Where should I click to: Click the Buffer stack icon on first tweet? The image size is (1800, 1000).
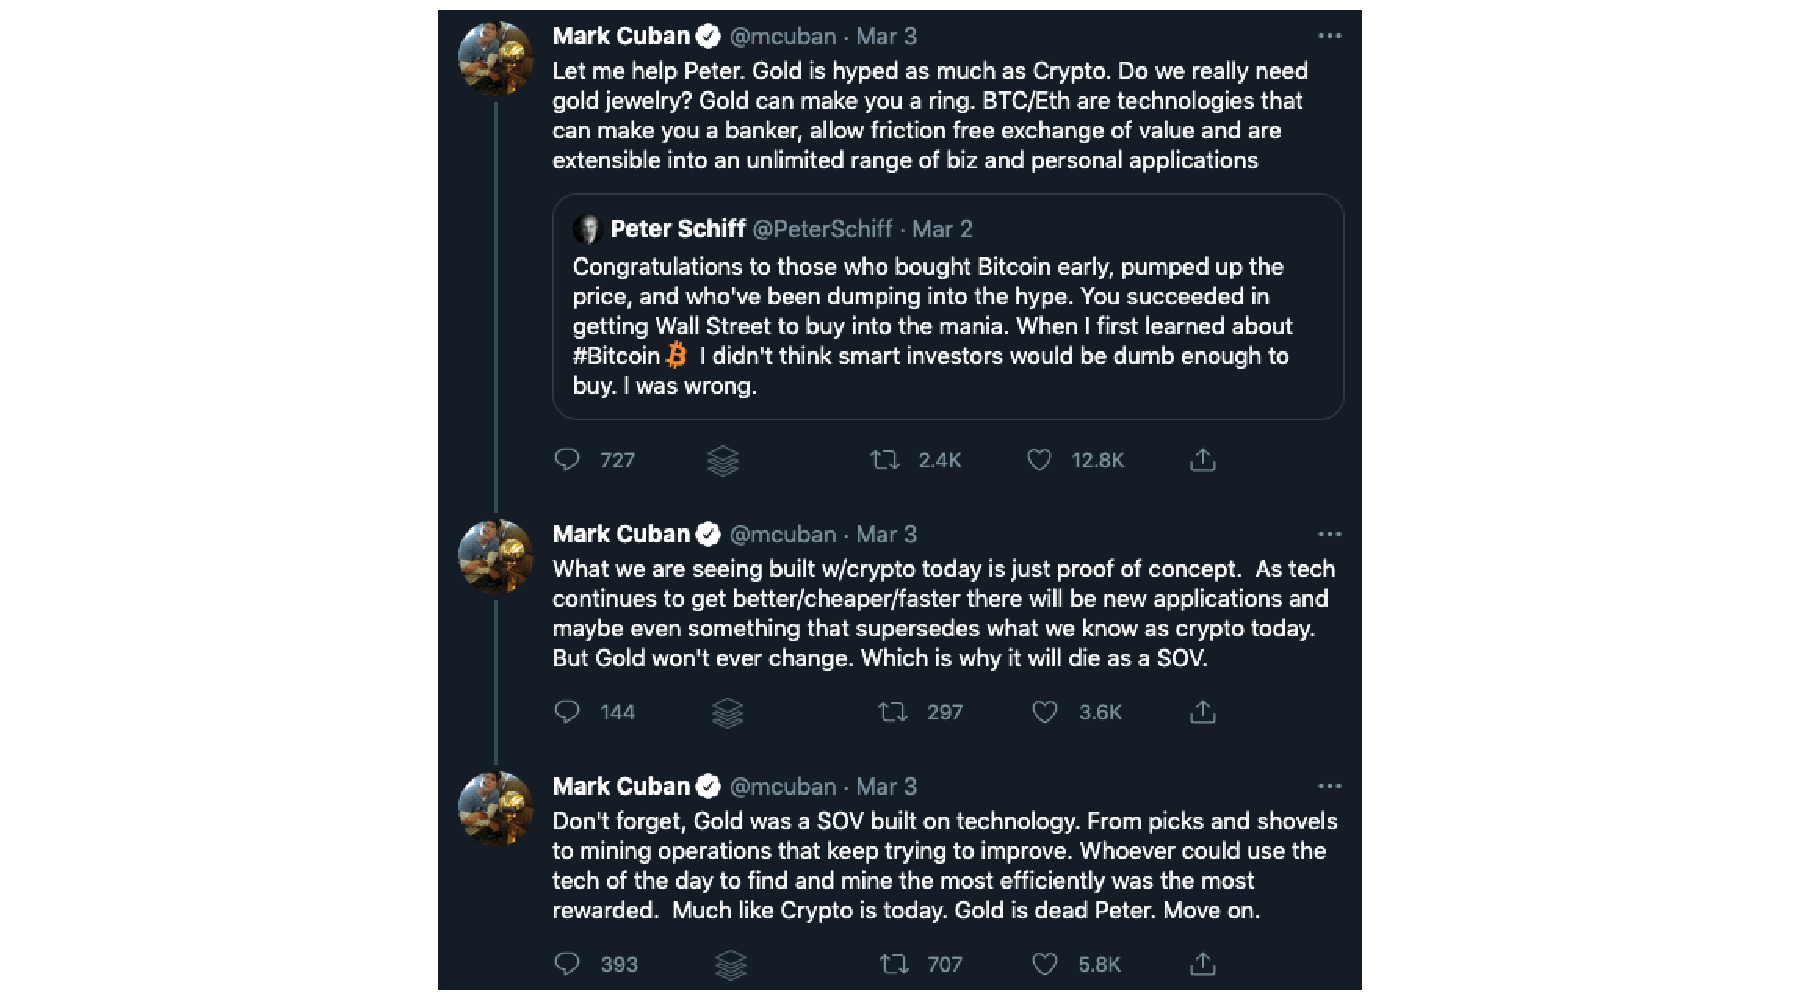pos(723,460)
